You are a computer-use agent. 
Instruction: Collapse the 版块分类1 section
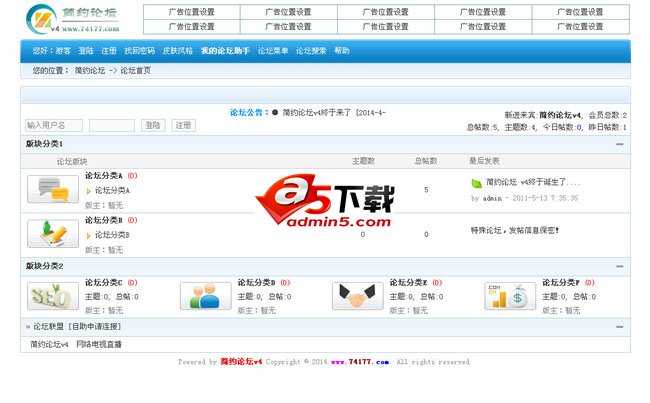(x=620, y=144)
